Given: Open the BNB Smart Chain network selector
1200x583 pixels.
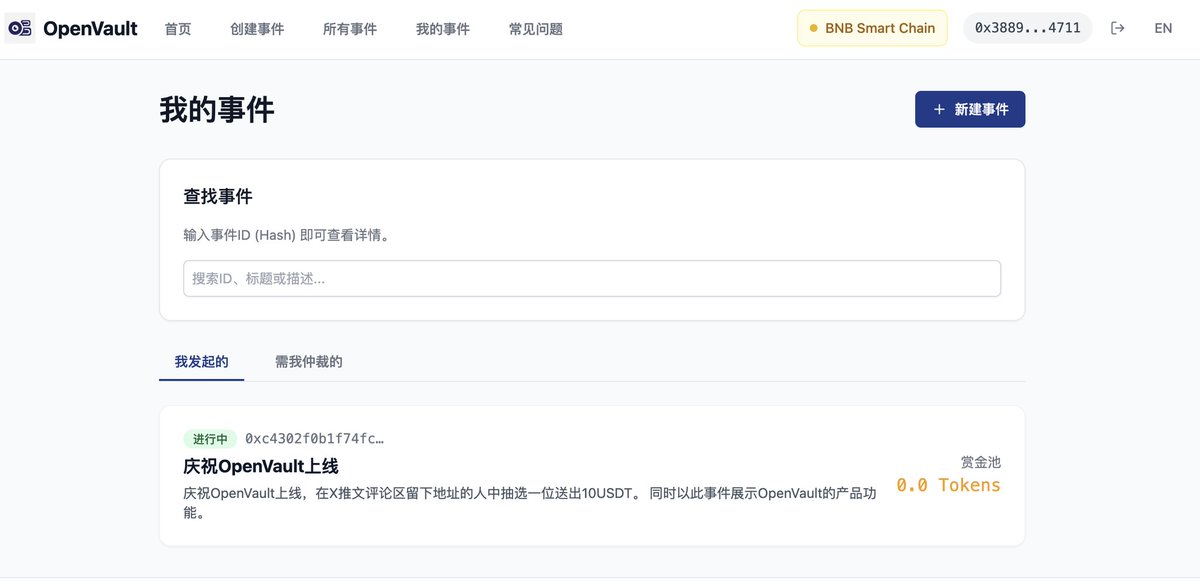Looking at the screenshot, I should click(x=872, y=28).
